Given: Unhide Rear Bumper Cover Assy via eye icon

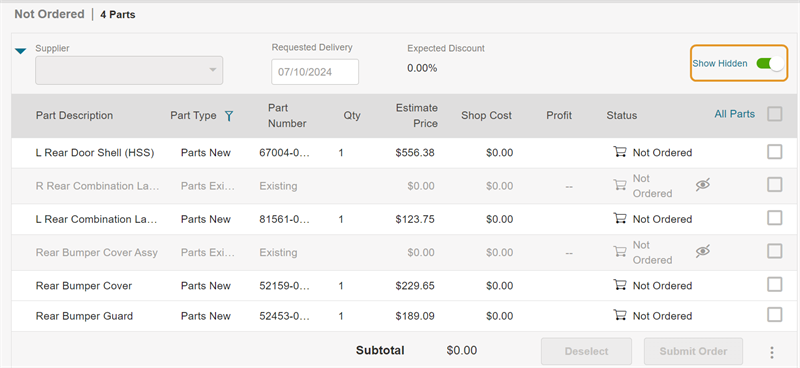Looking at the screenshot, I should pyautogui.click(x=703, y=251).
